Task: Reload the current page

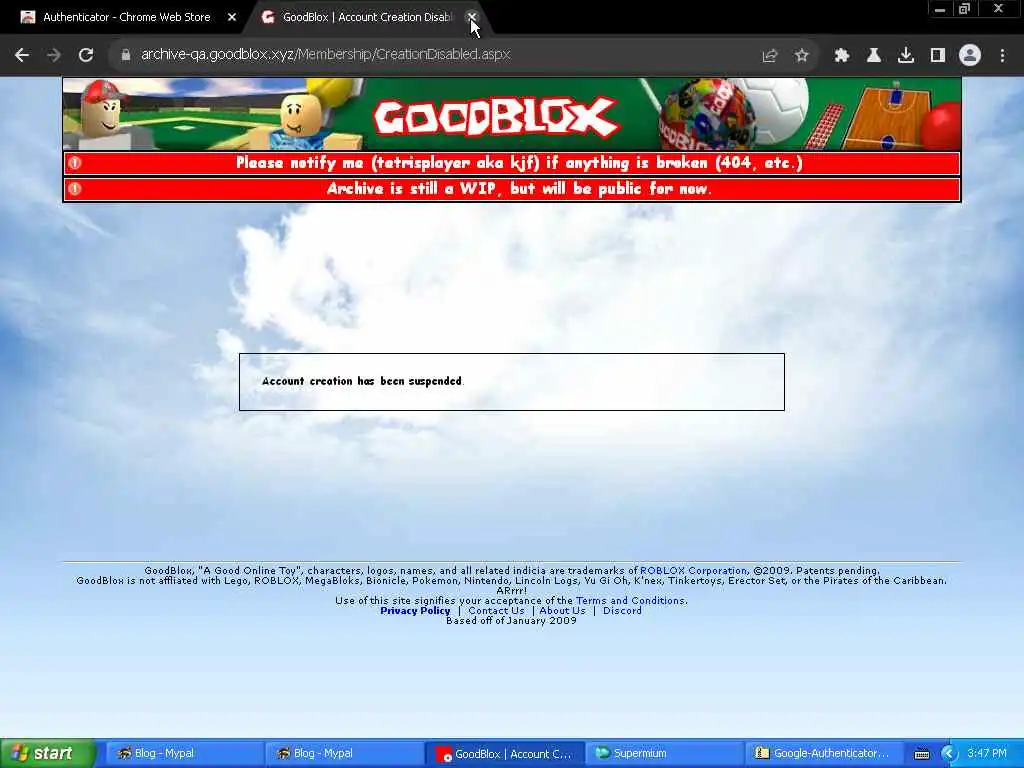Action: click(x=86, y=55)
